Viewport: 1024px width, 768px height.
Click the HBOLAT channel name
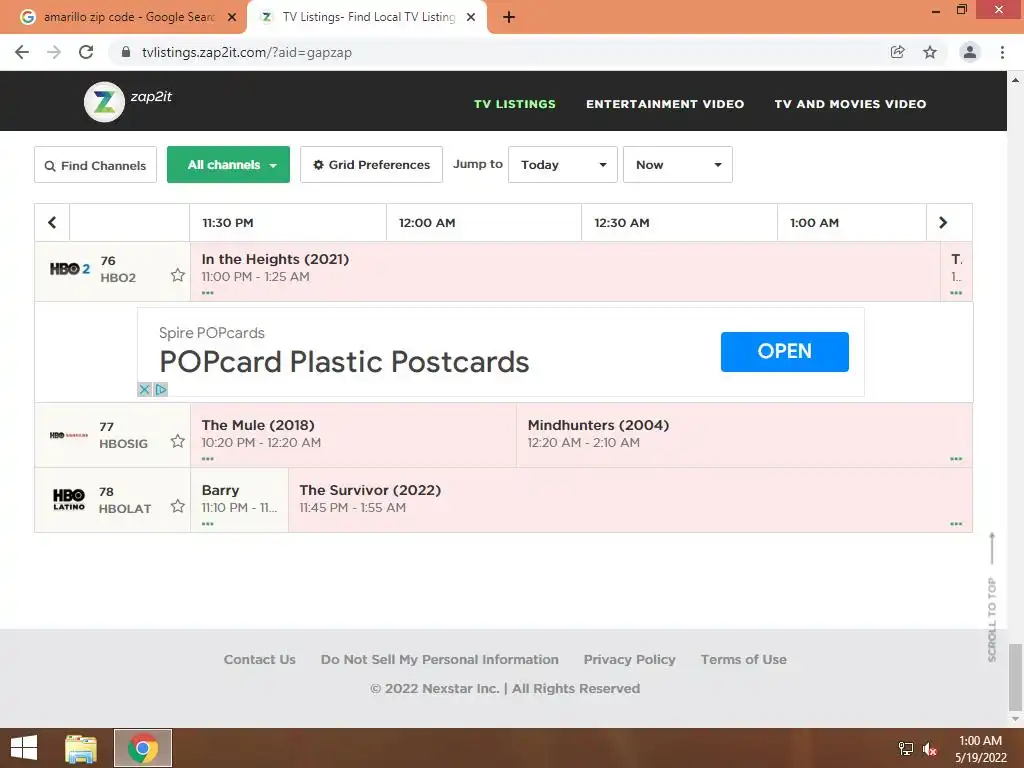coord(125,509)
